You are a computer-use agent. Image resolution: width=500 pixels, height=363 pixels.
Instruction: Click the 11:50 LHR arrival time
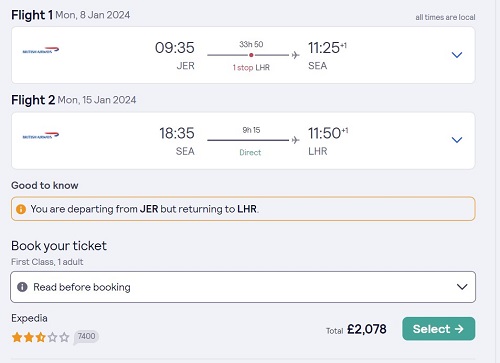pos(328,141)
